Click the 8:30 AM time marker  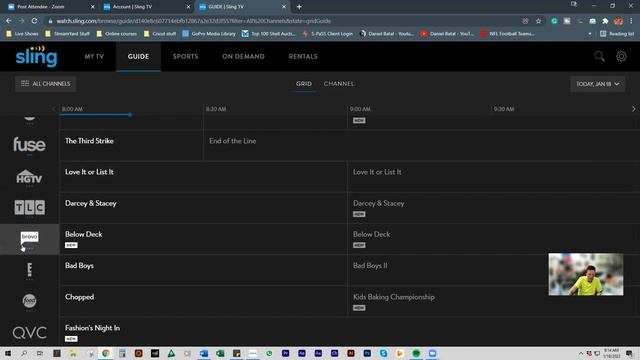[x=216, y=109]
